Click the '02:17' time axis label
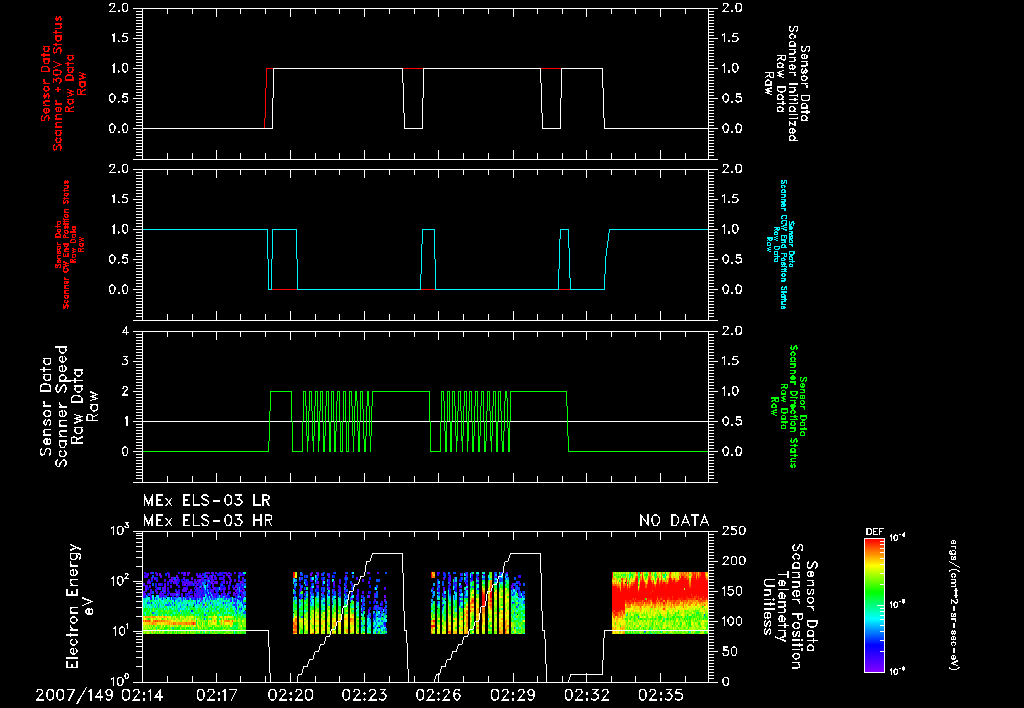Image resolution: width=1024 pixels, height=708 pixels. (216, 694)
